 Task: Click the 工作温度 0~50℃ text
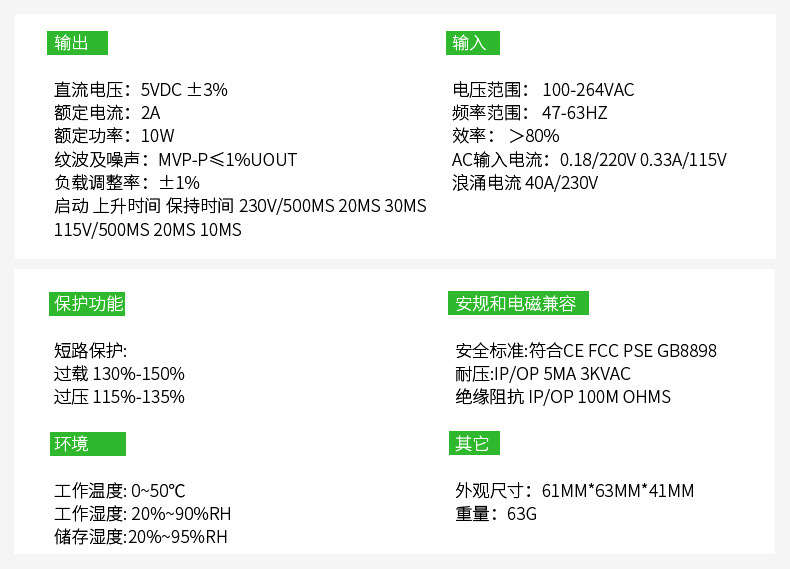(x=120, y=491)
